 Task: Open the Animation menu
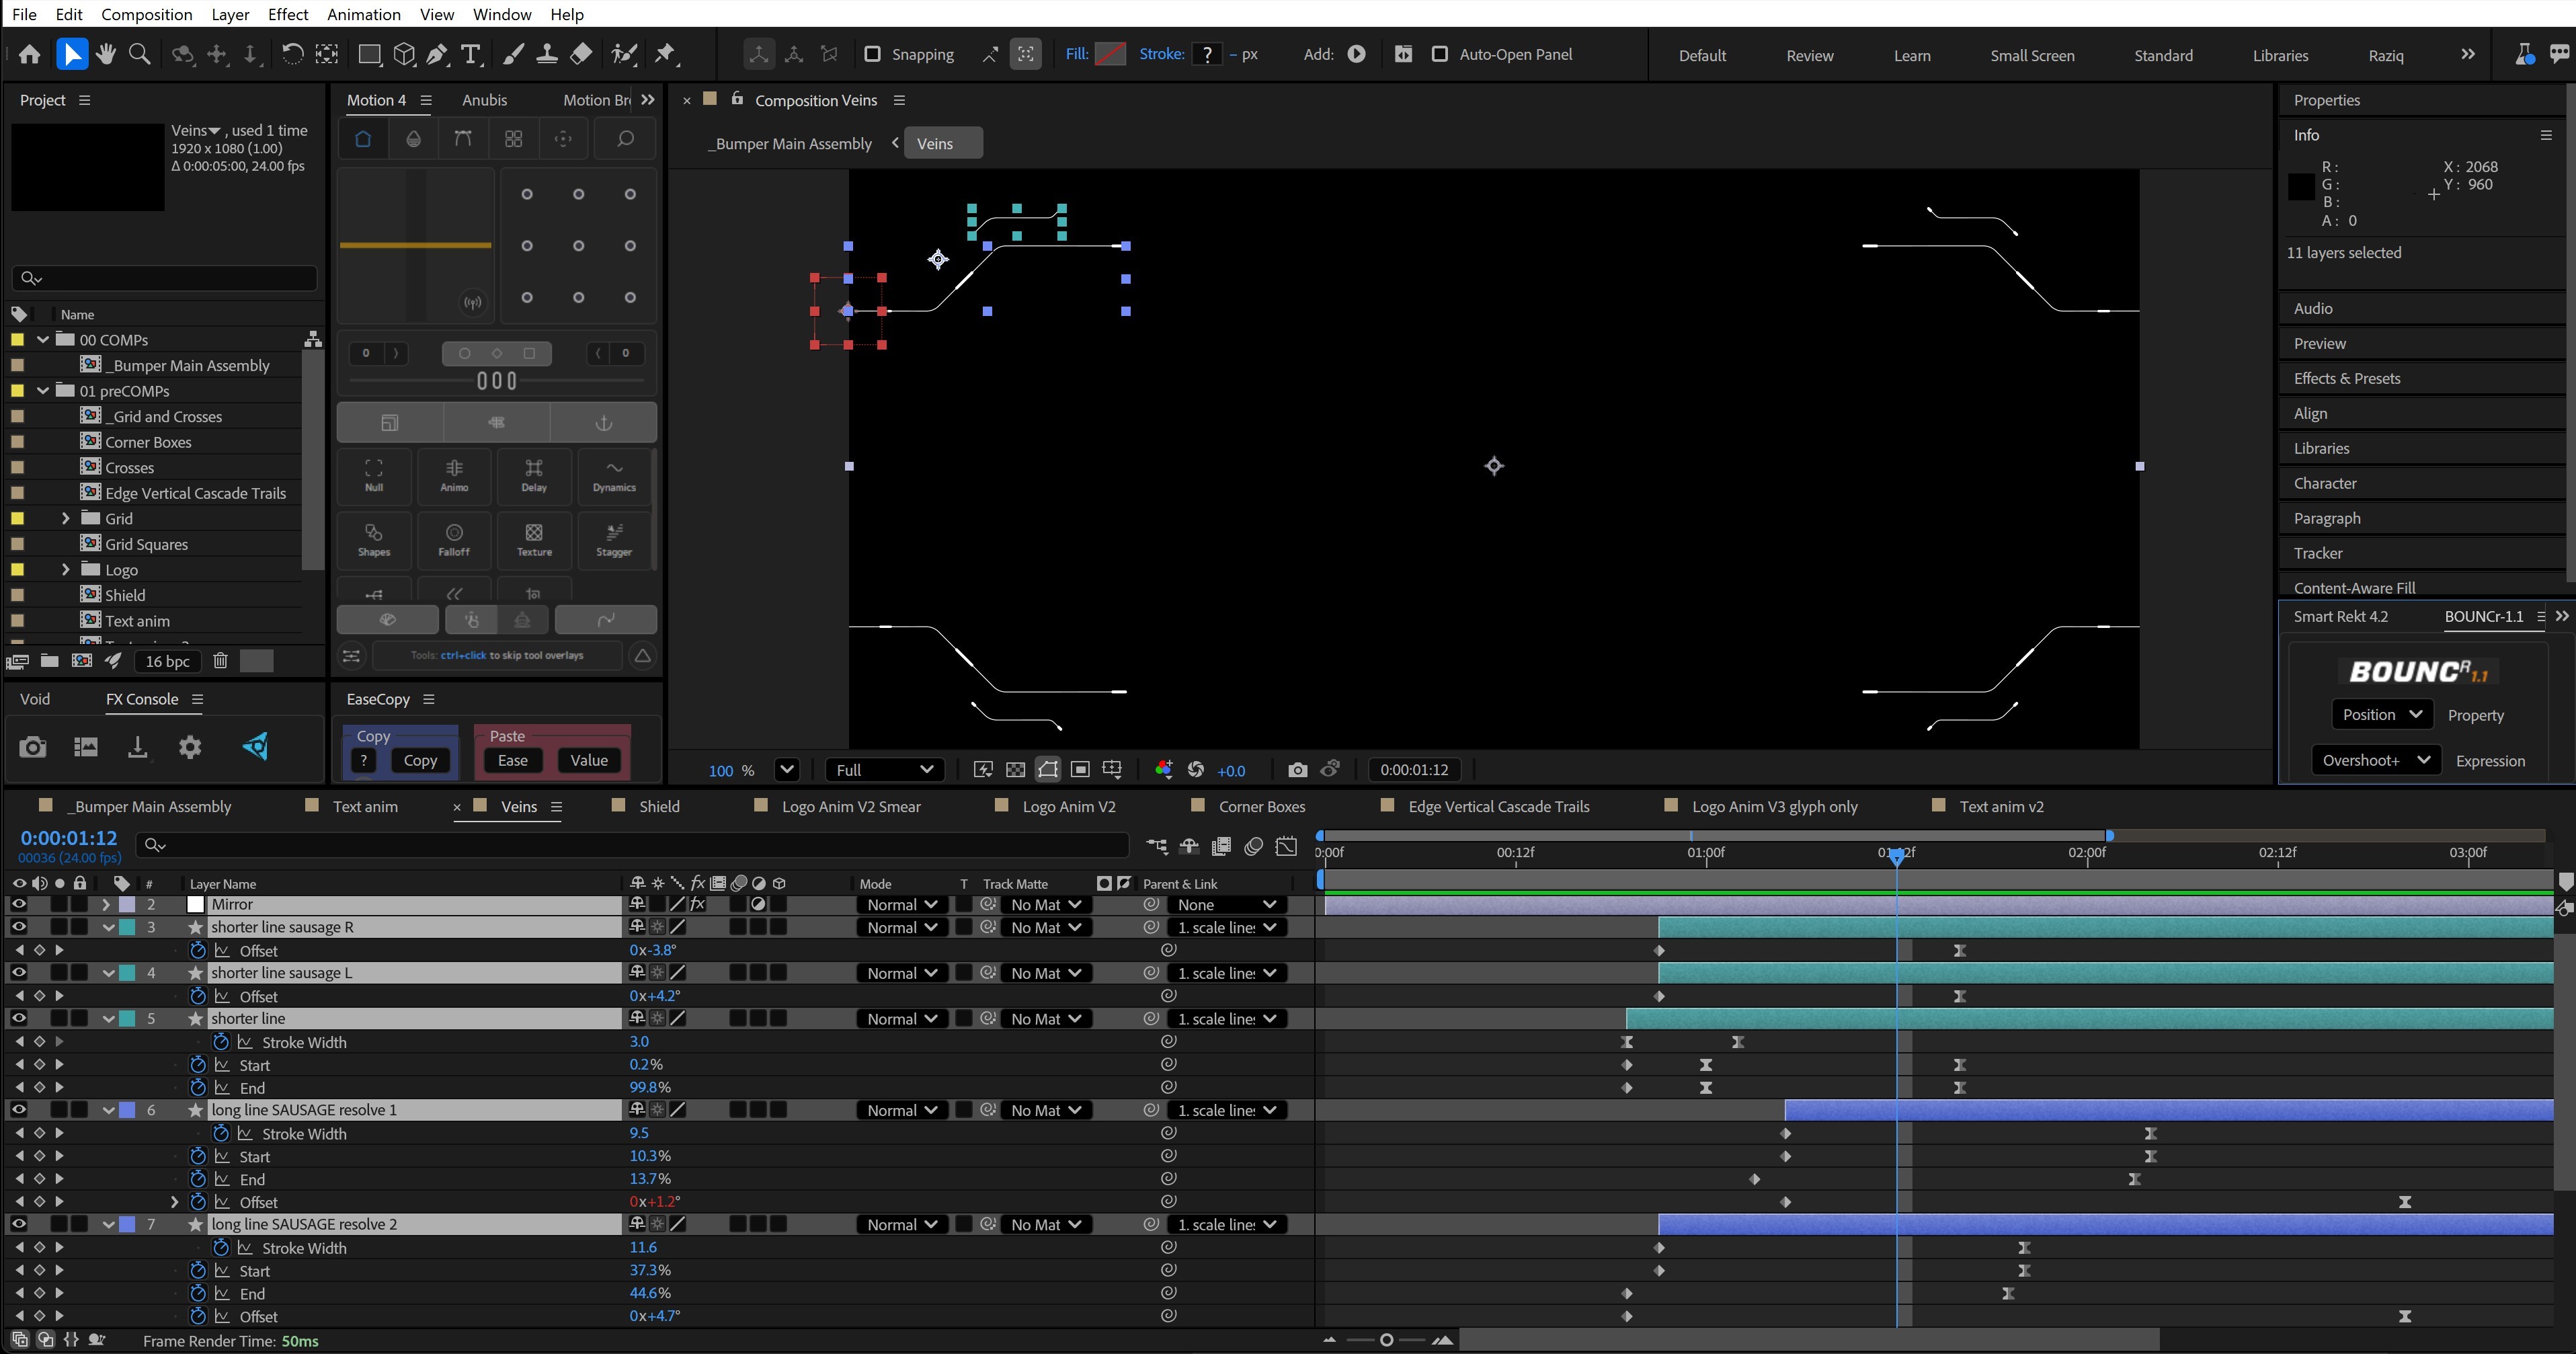364,14
